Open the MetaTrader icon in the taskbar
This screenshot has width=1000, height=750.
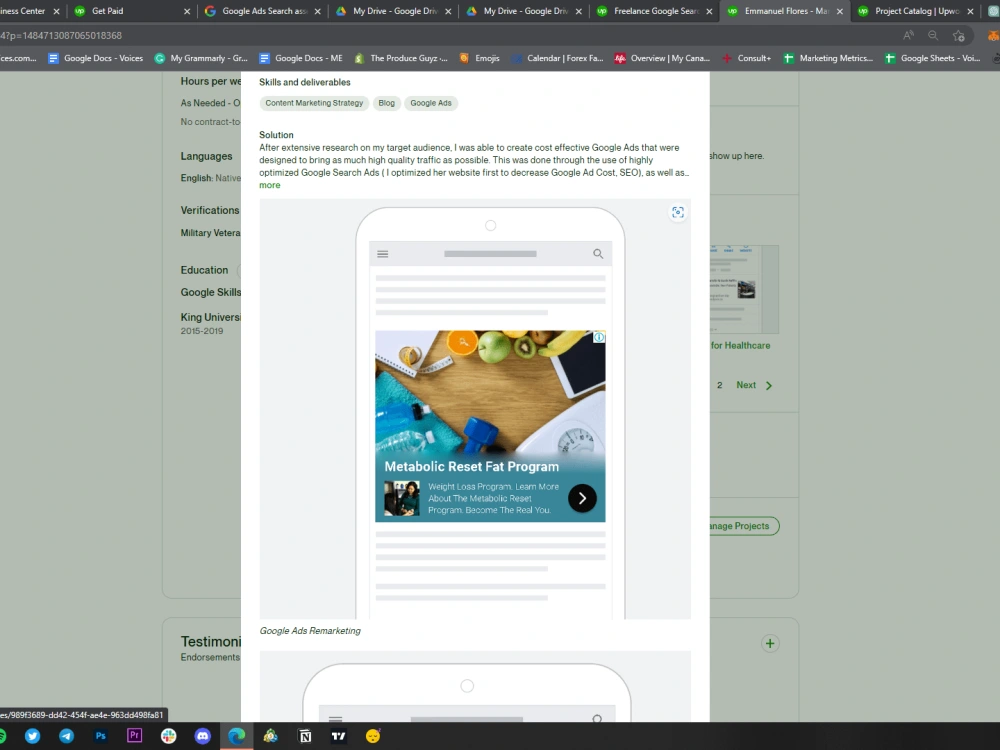click(x=270, y=736)
